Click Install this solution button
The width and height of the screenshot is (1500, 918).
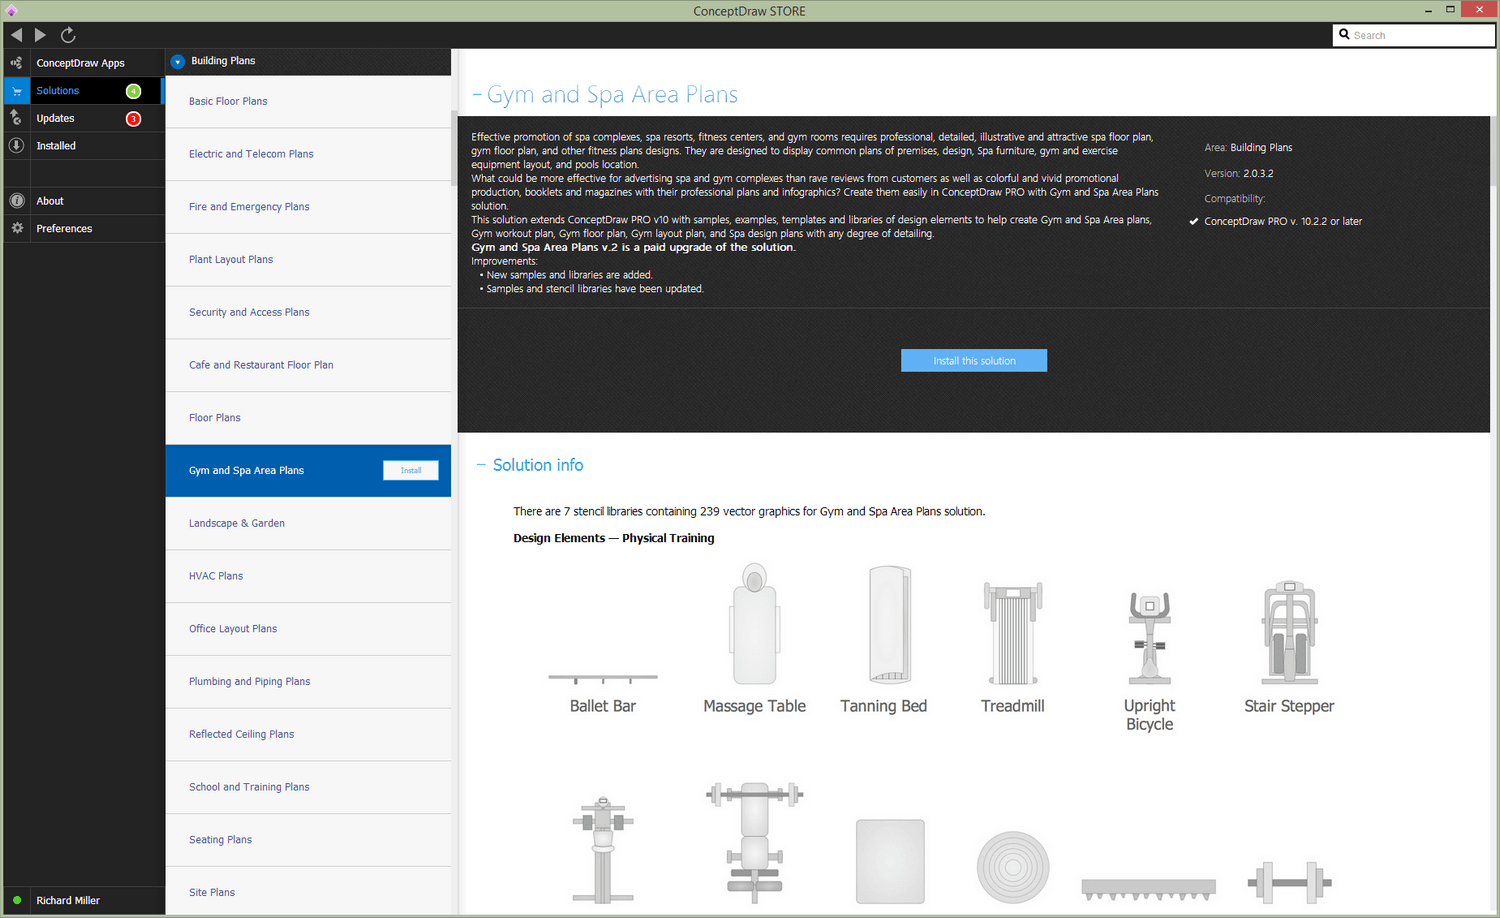(974, 361)
